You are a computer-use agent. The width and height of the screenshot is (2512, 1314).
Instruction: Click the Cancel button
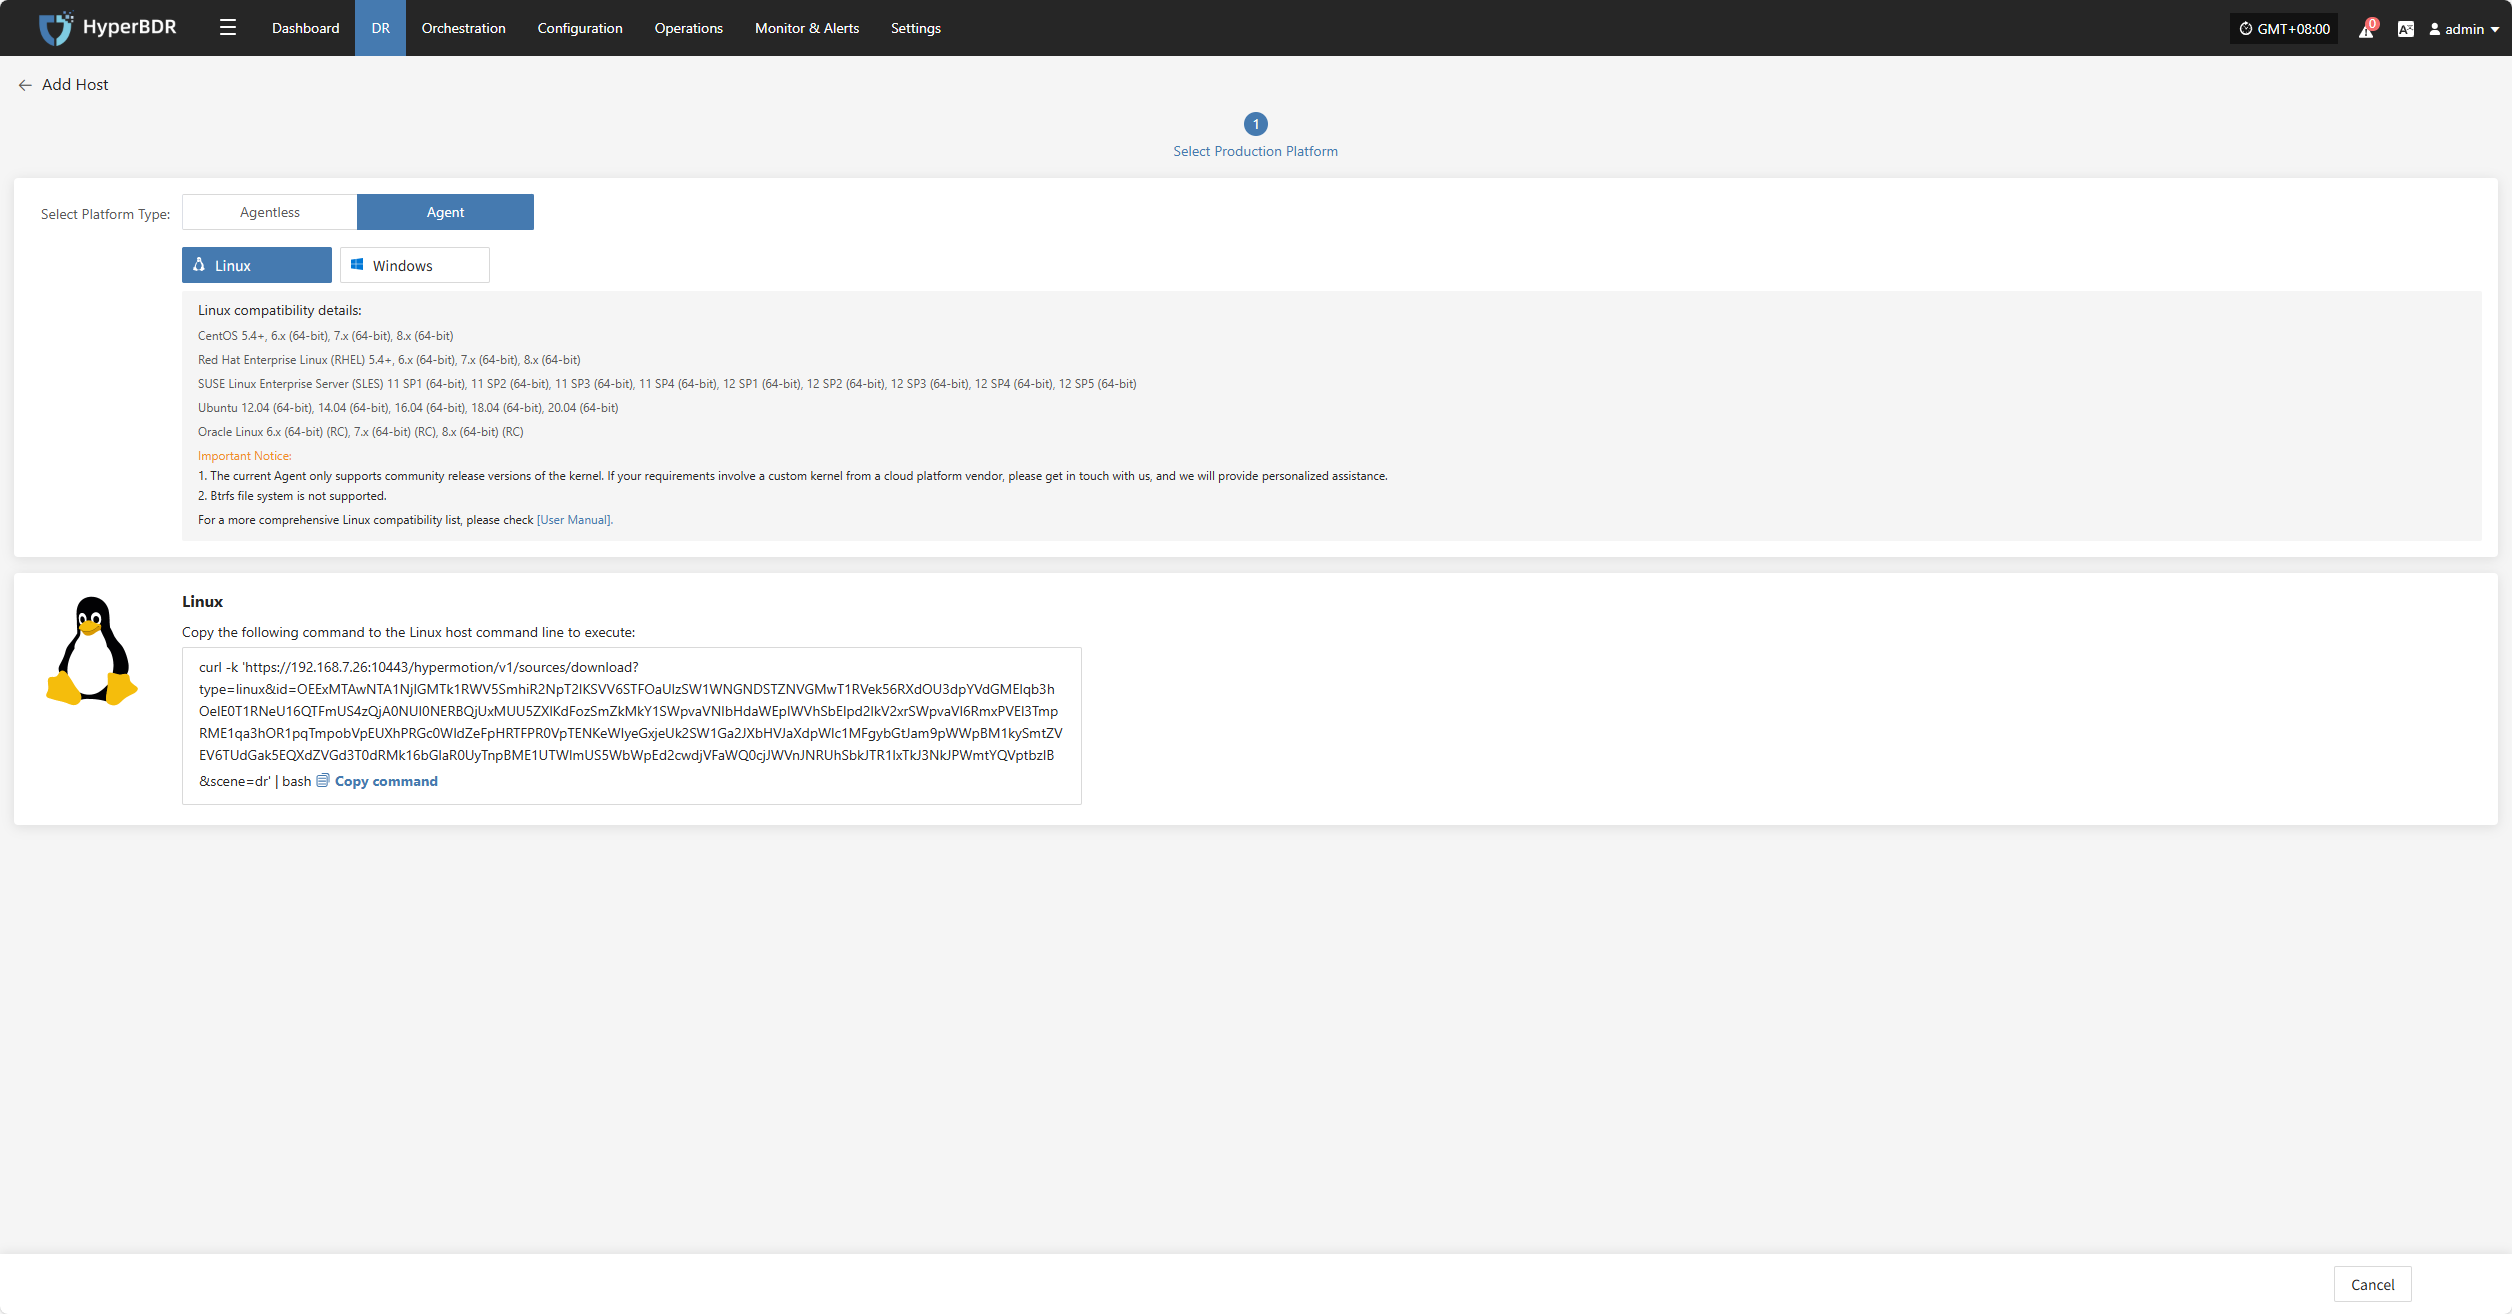[x=2372, y=1284]
